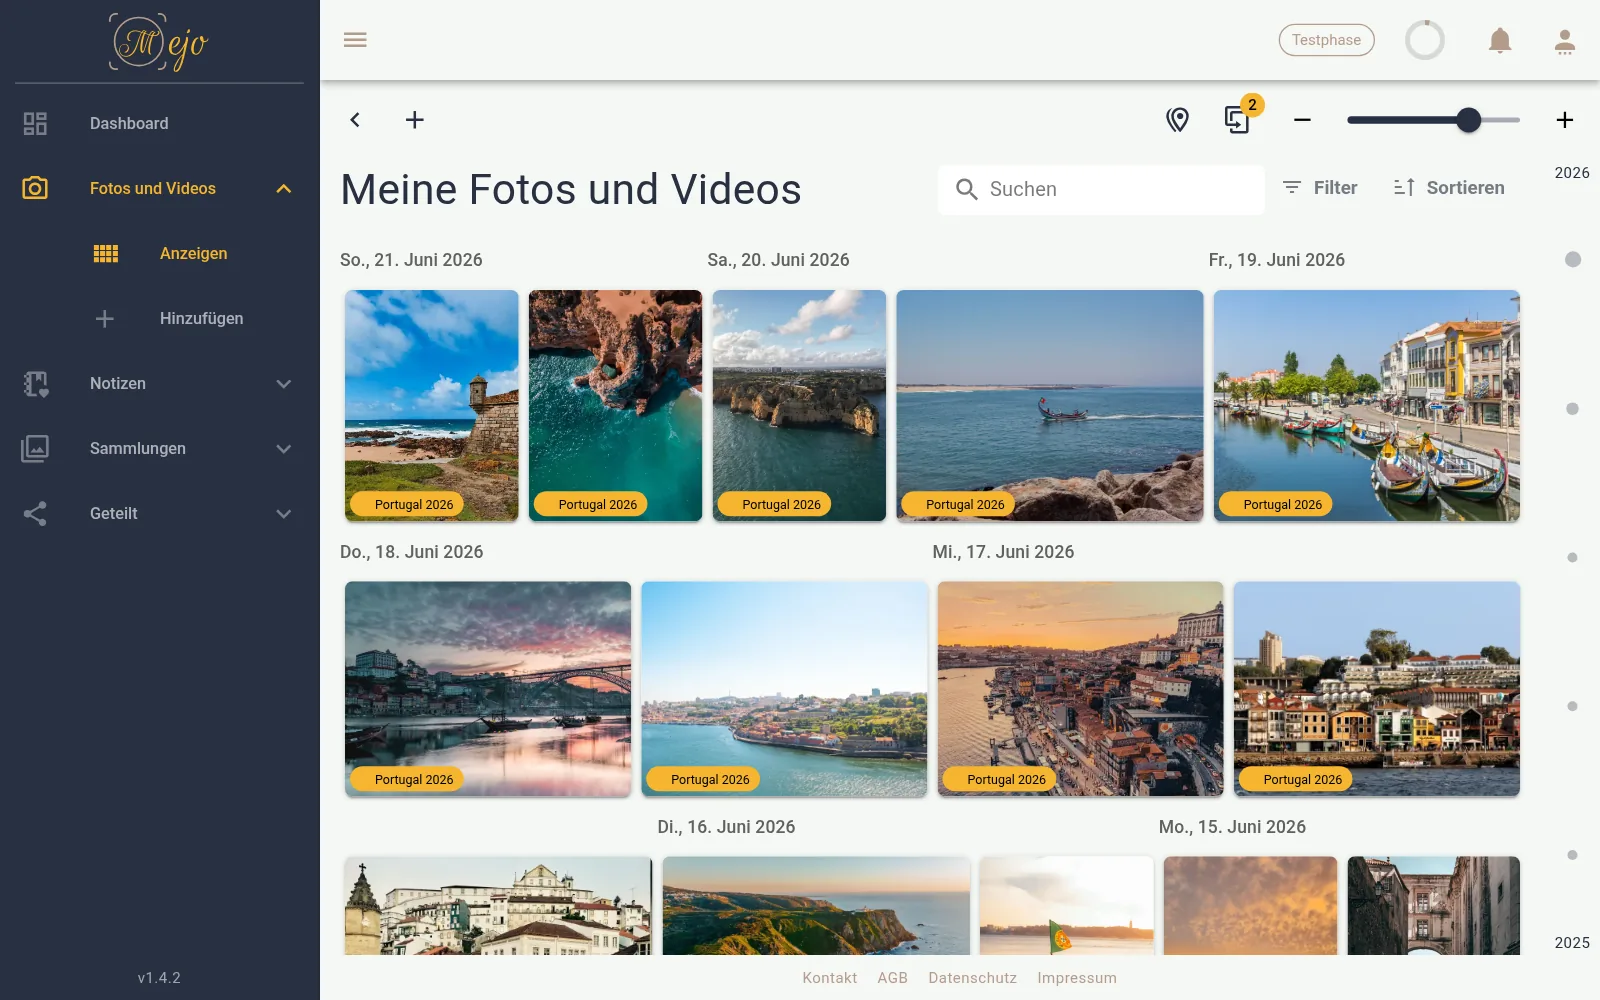Expand the Geteilt section chevron
The width and height of the screenshot is (1600, 1000).
click(x=284, y=514)
